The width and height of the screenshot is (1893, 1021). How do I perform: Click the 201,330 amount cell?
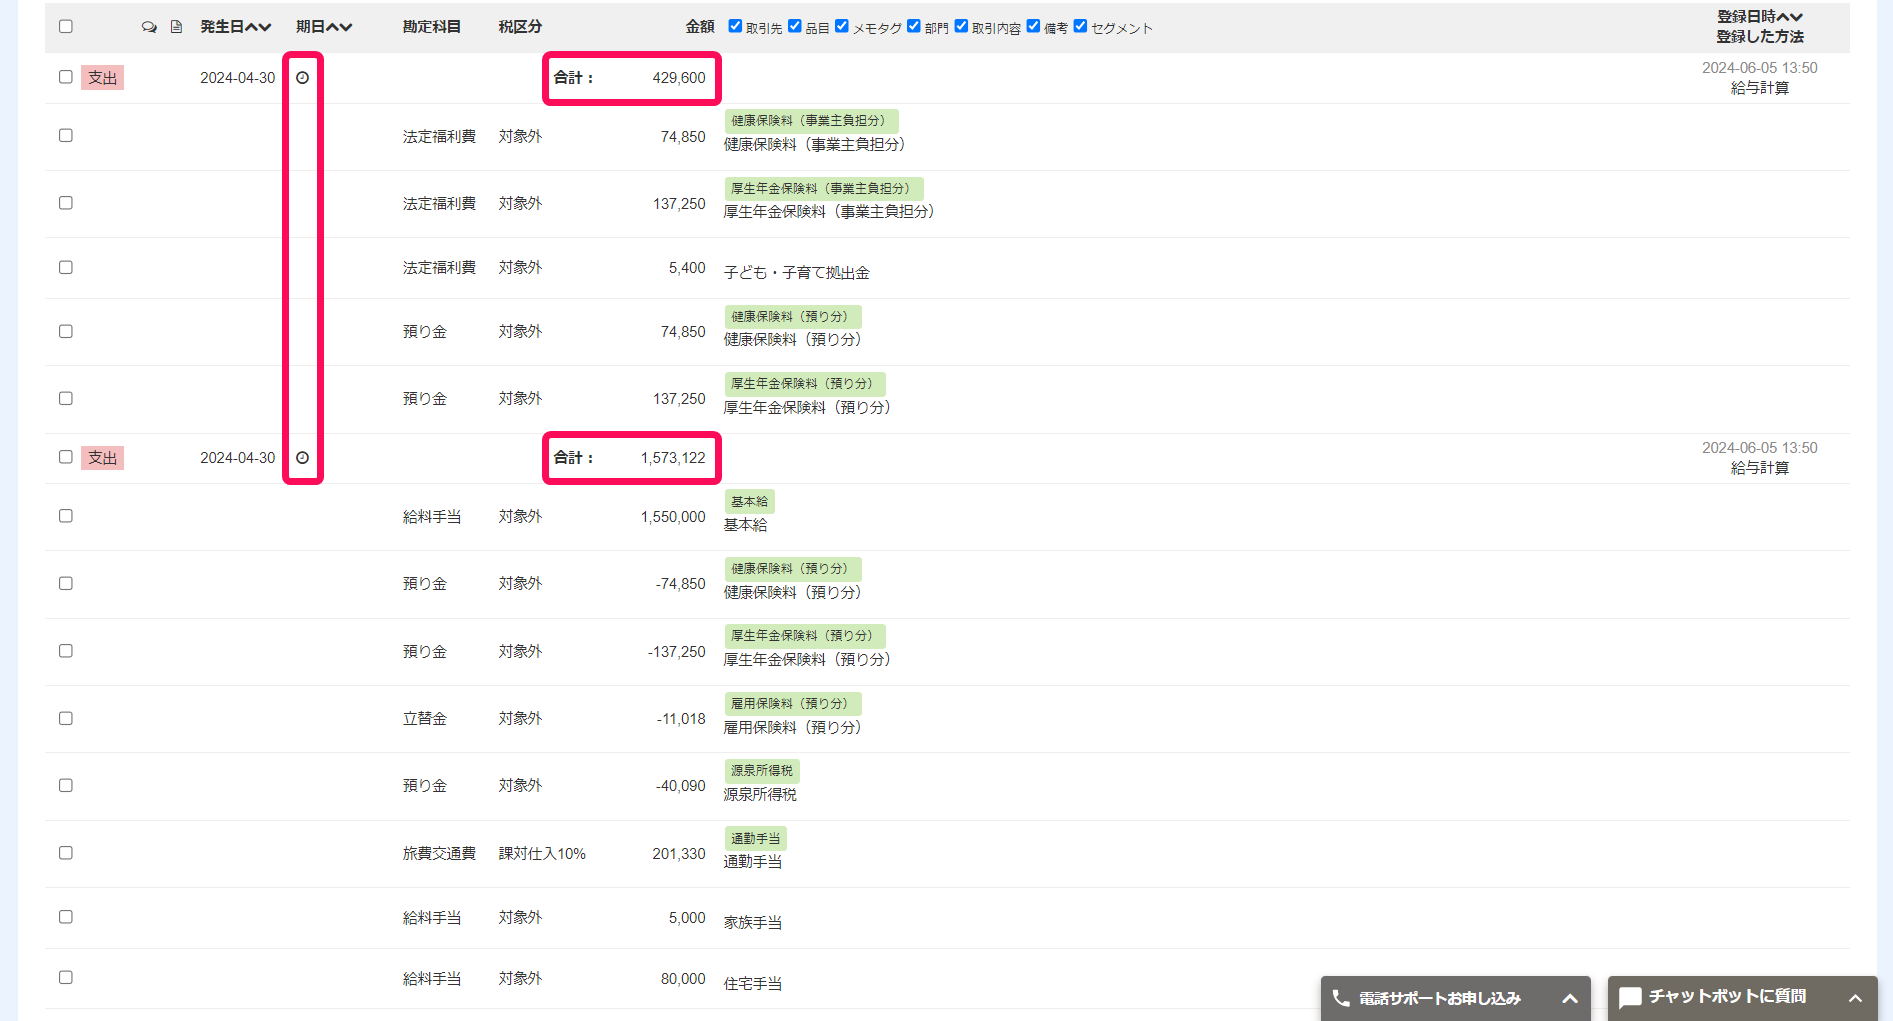[679, 854]
